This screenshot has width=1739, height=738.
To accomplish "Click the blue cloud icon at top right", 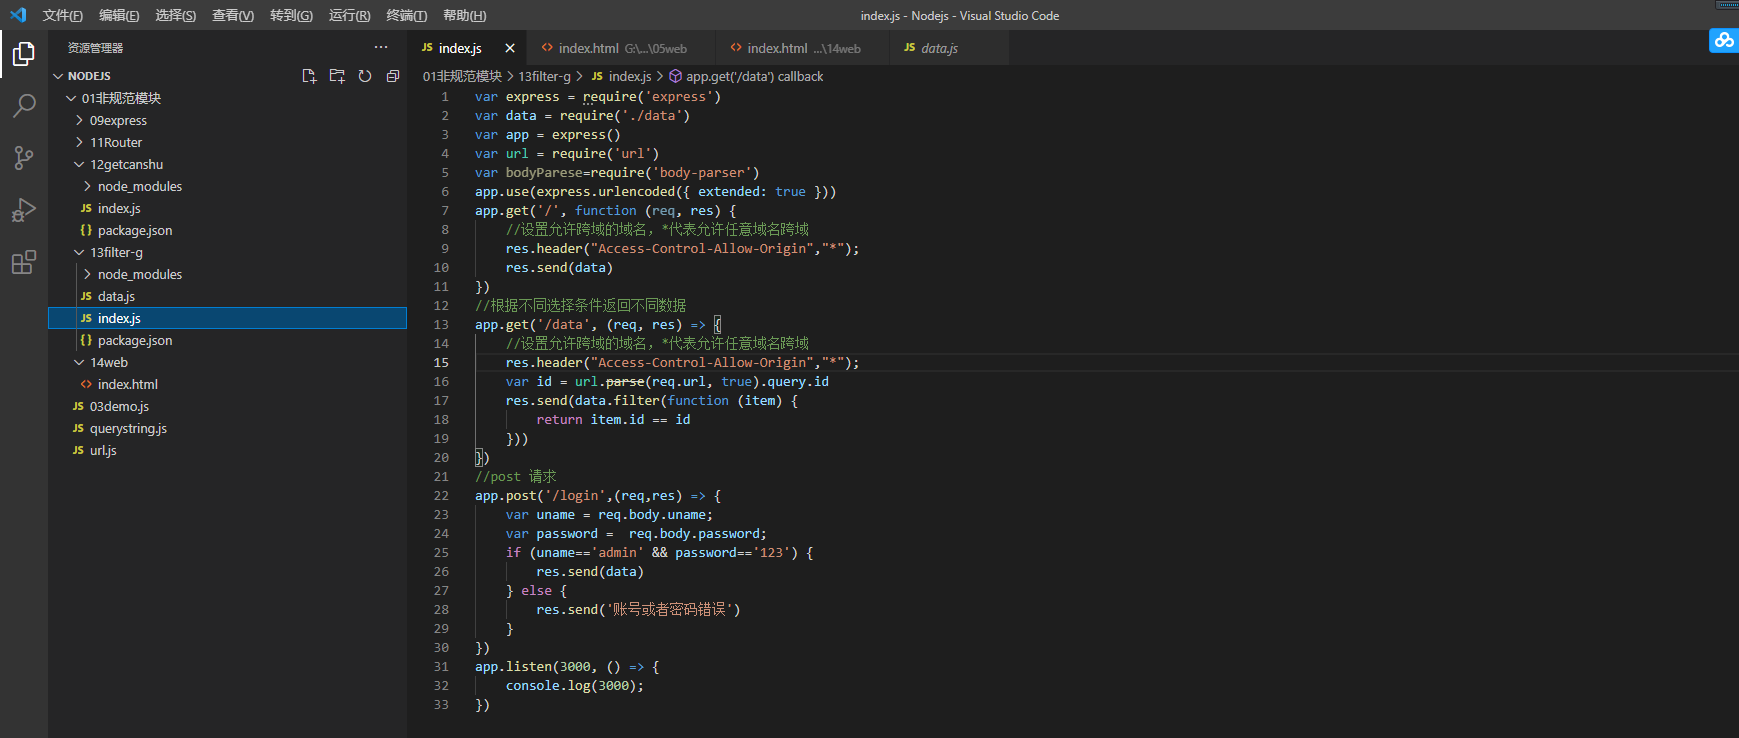I will [1724, 40].
